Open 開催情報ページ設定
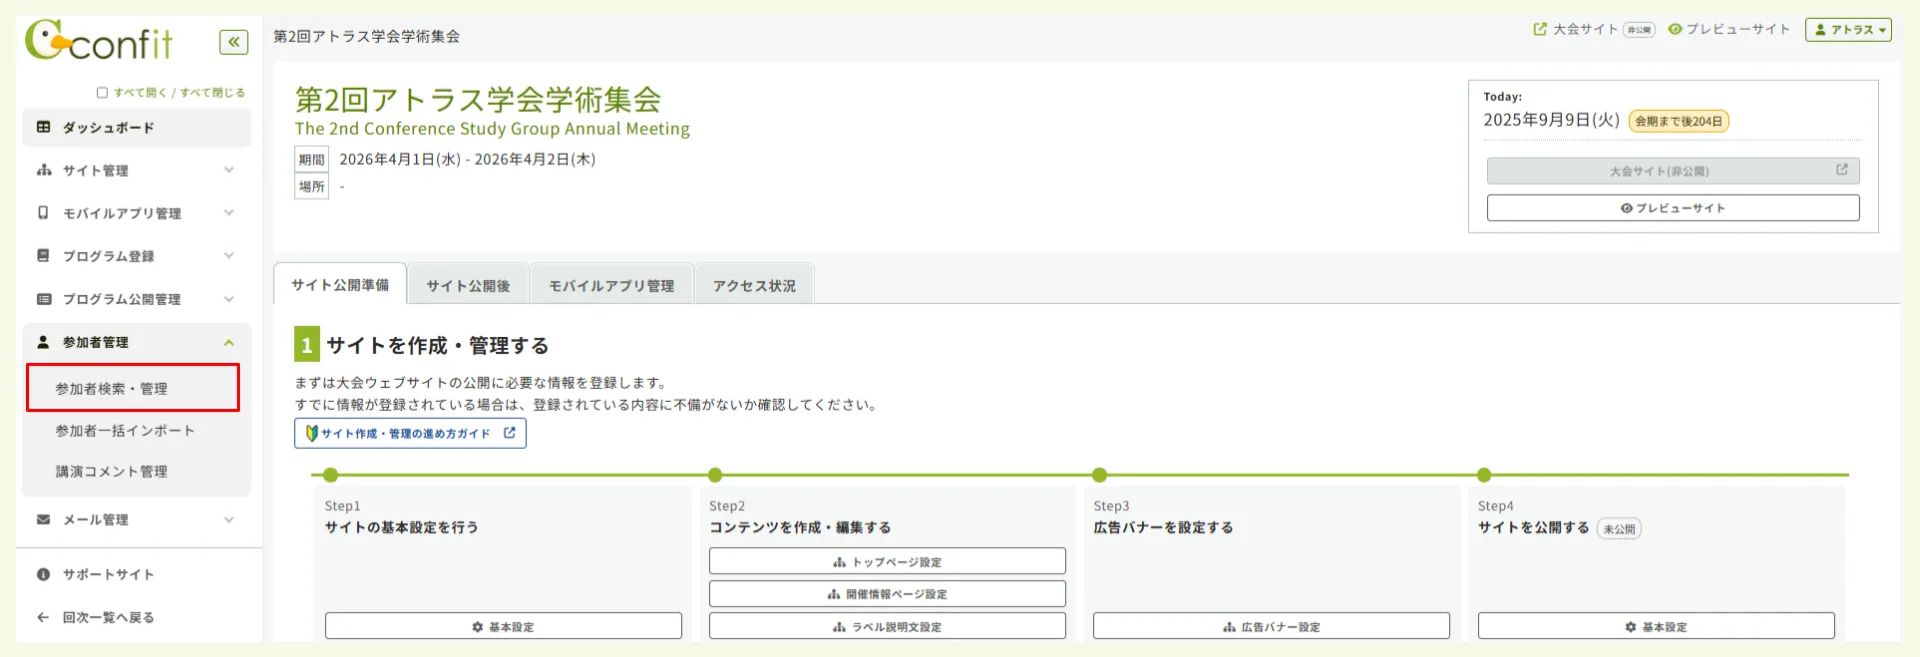1920x657 pixels. [x=887, y=593]
